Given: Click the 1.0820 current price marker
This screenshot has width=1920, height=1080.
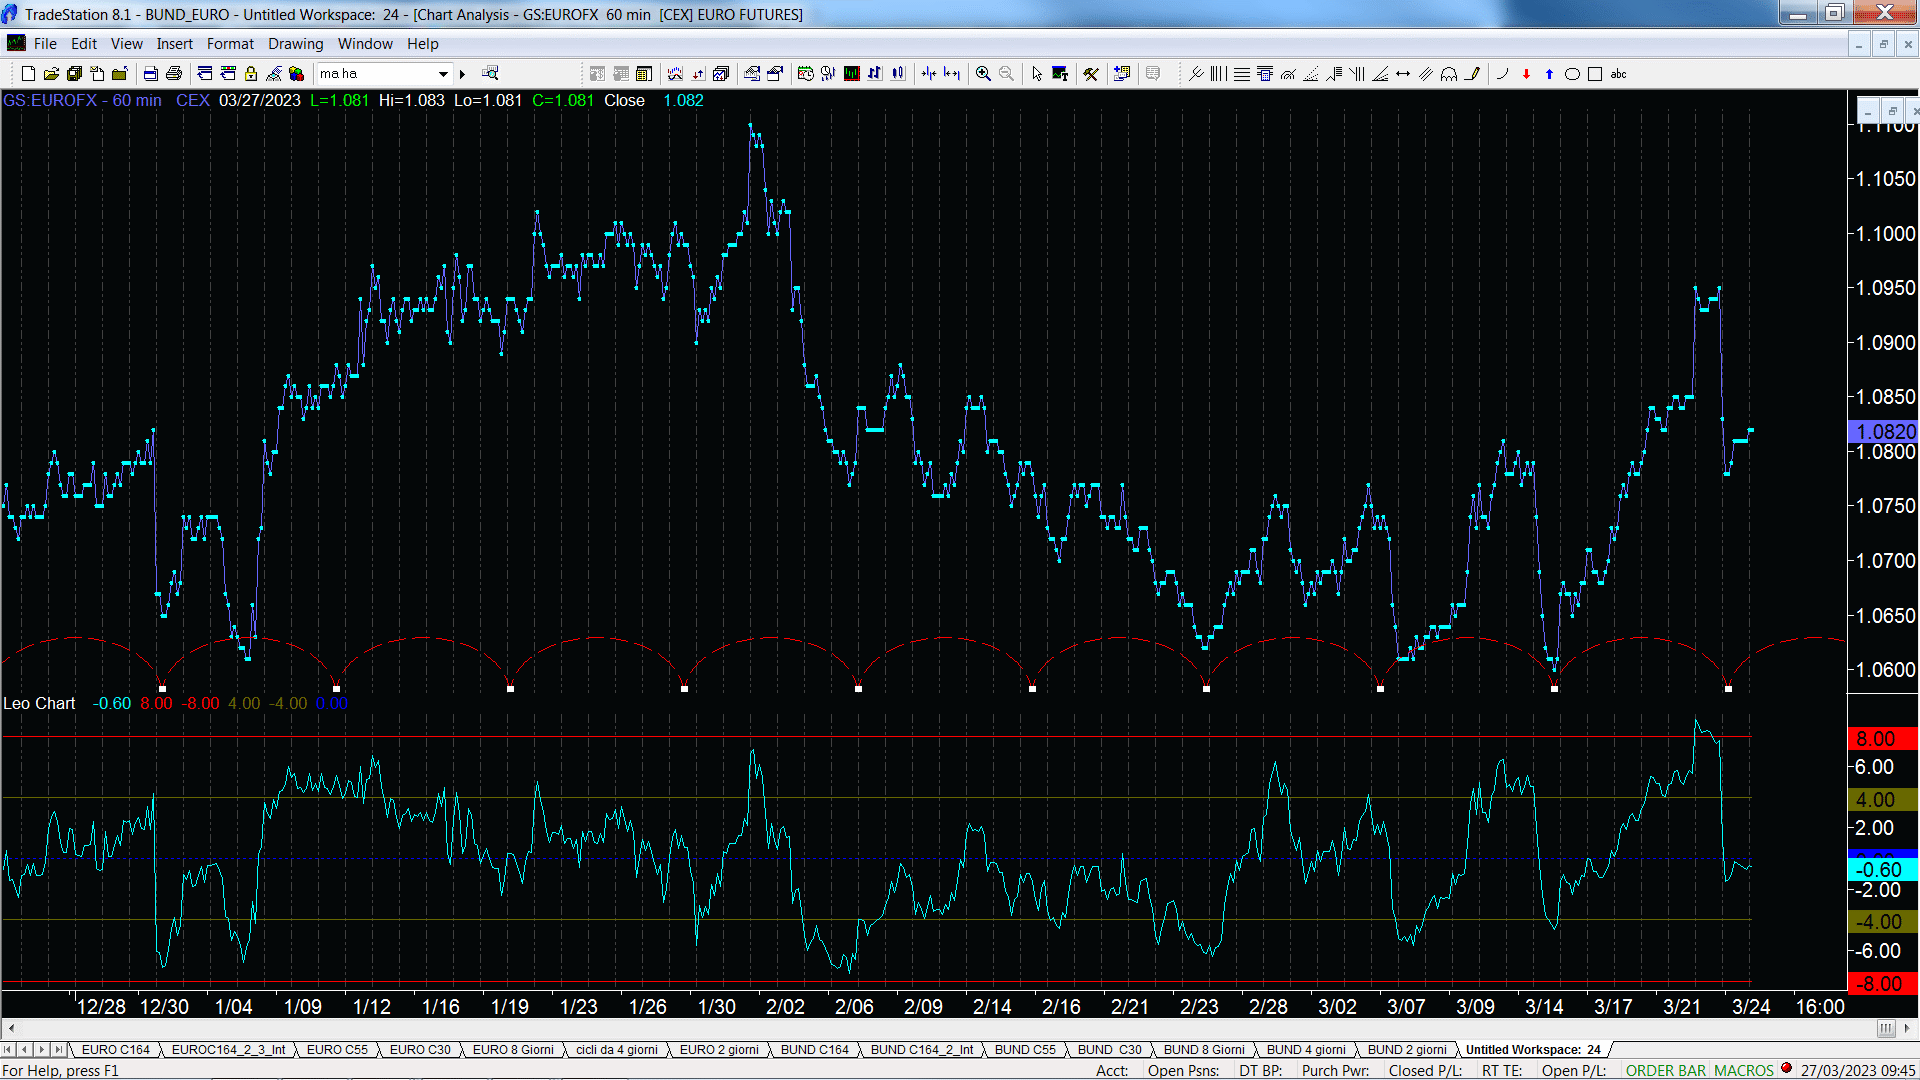Looking at the screenshot, I should tap(1883, 432).
